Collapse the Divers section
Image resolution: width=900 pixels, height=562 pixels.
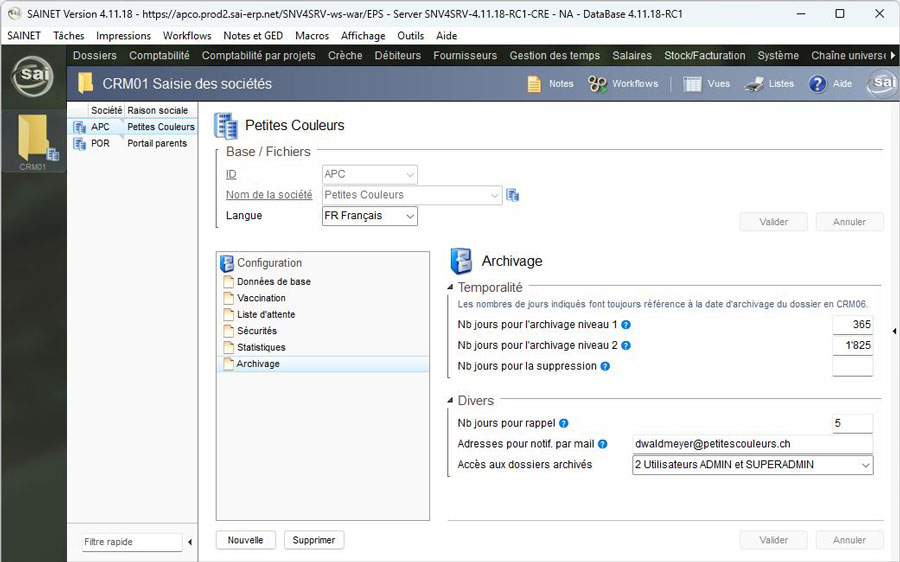pyautogui.click(x=450, y=401)
